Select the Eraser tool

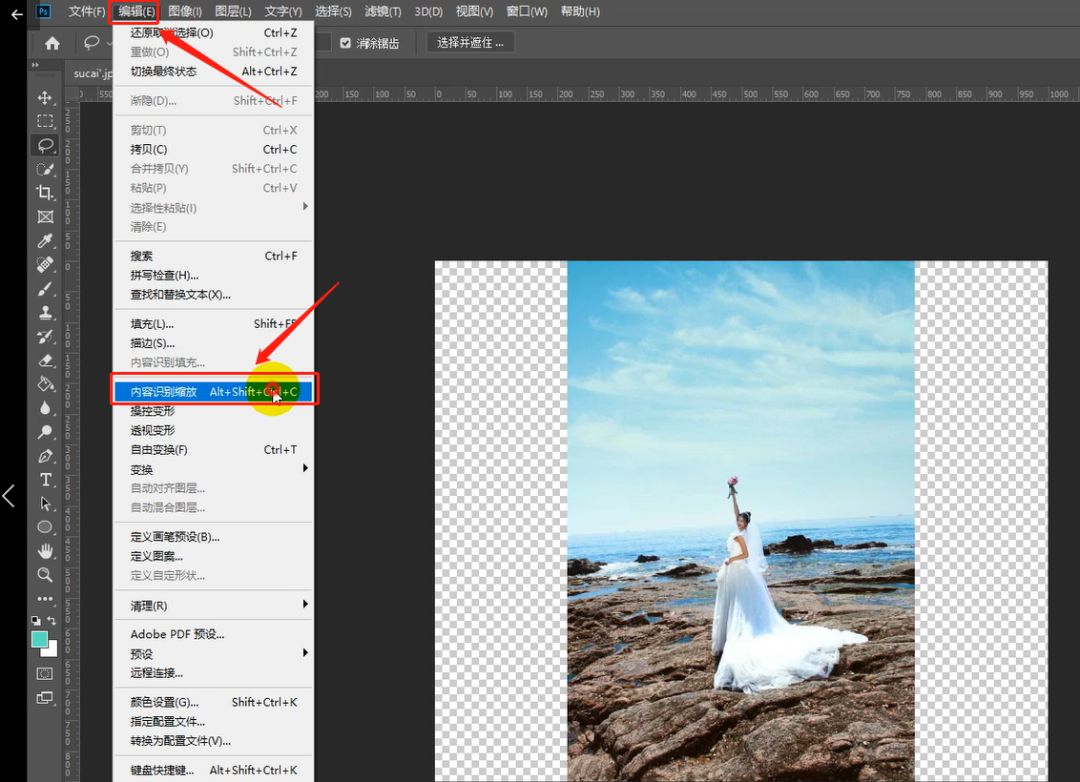coord(45,360)
